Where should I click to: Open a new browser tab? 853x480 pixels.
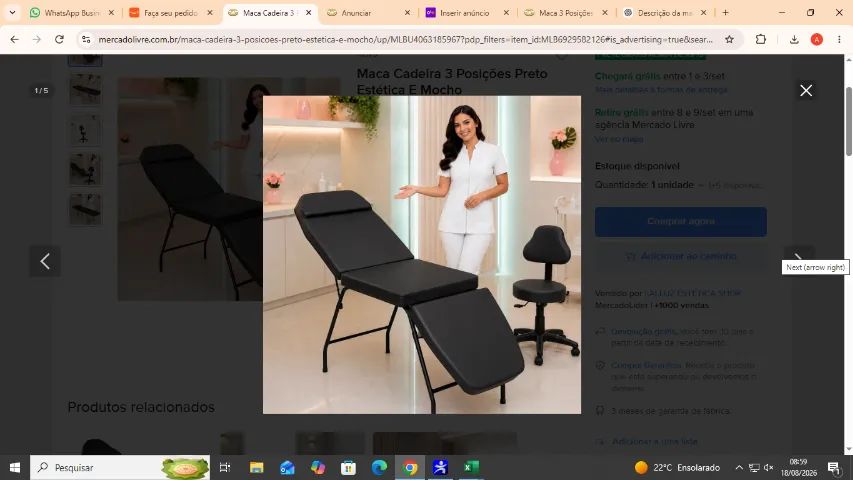pos(725,13)
